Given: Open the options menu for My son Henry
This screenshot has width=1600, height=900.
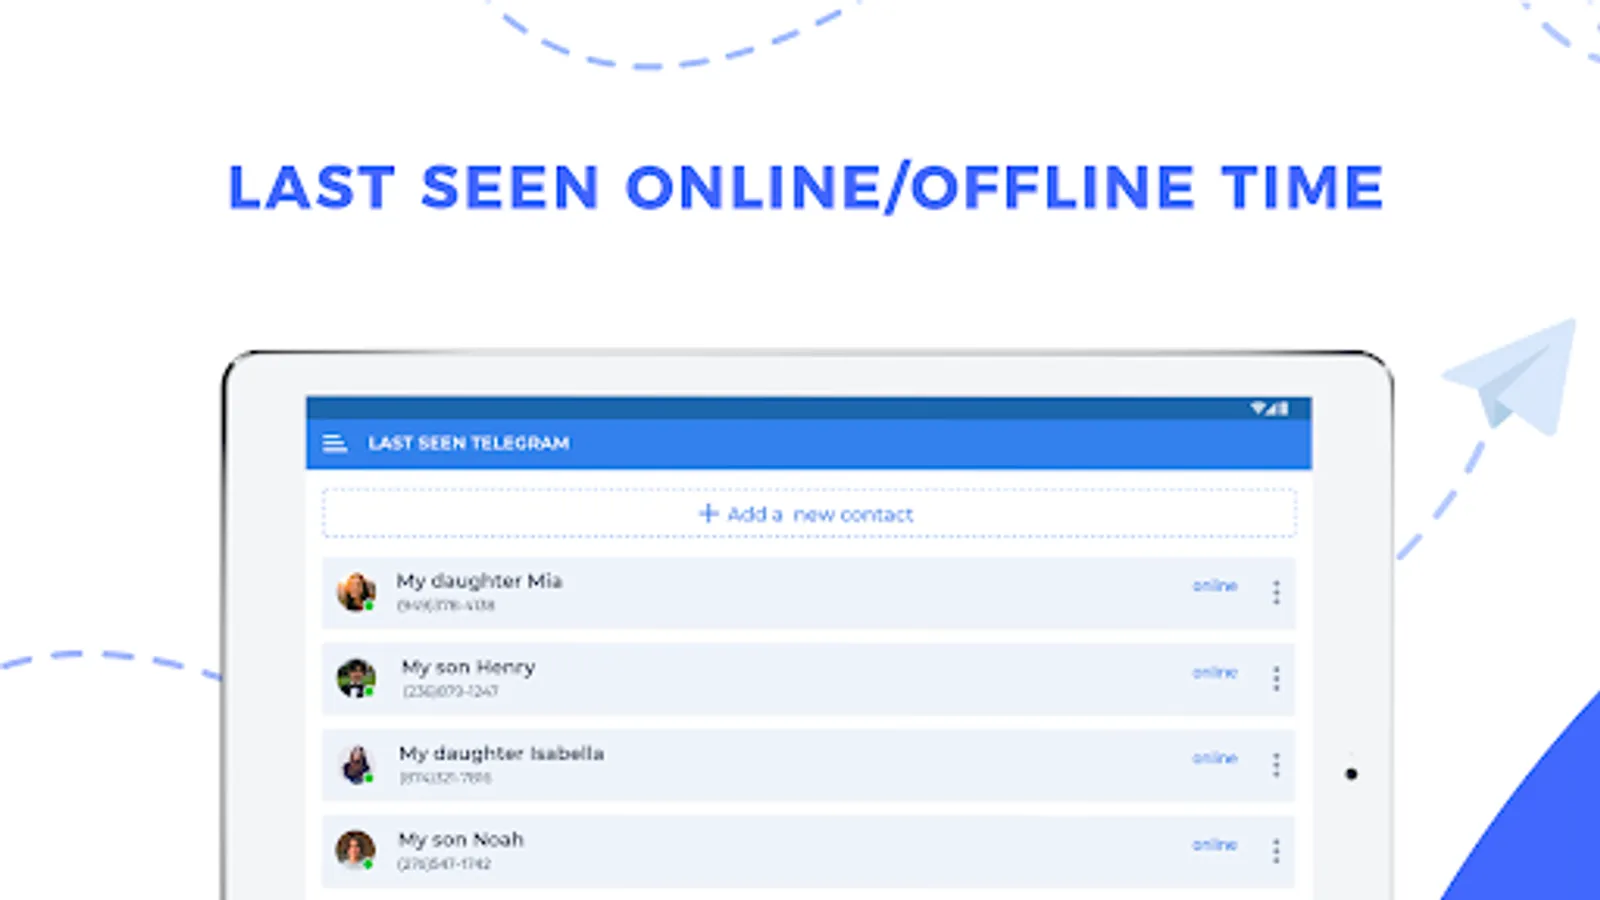Looking at the screenshot, I should 1276,679.
